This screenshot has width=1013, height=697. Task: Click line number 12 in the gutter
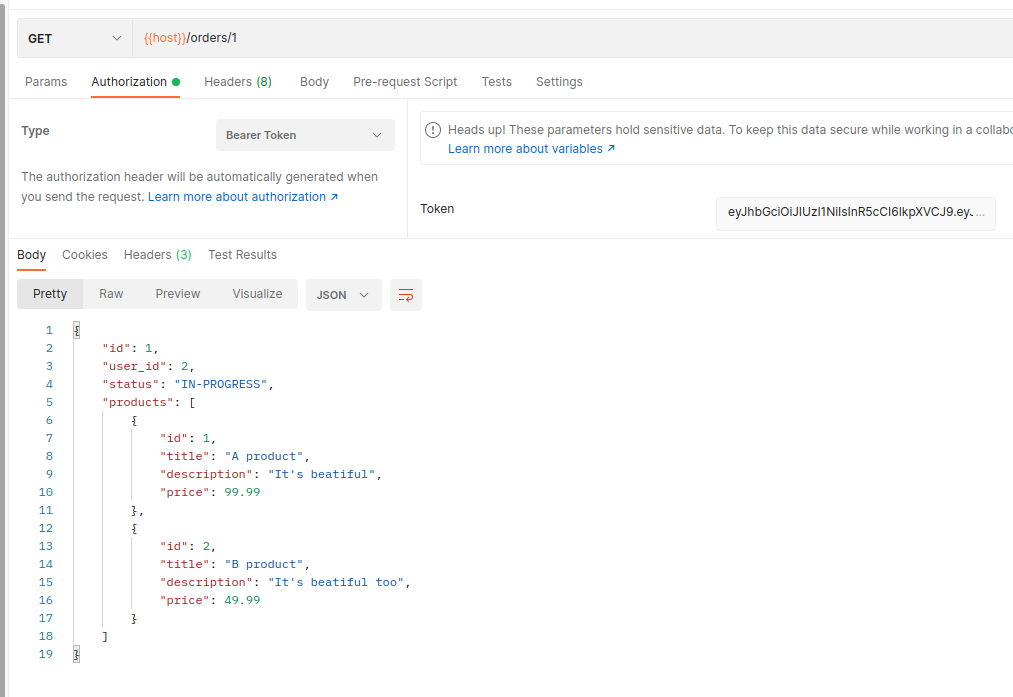point(45,528)
